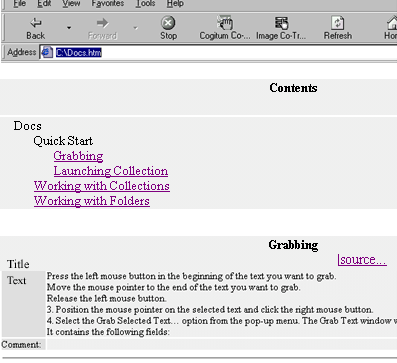Open the Tools menu
397x363 pixels.
coord(145,4)
